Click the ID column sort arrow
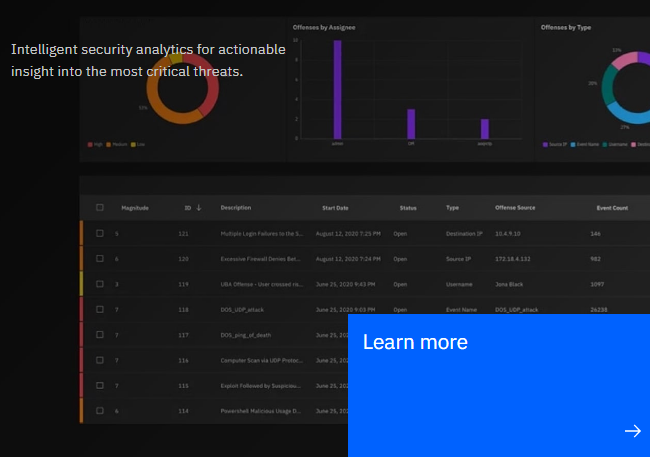Screen dimensions: 650x457 pyautogui.click(x=199, y=207)
